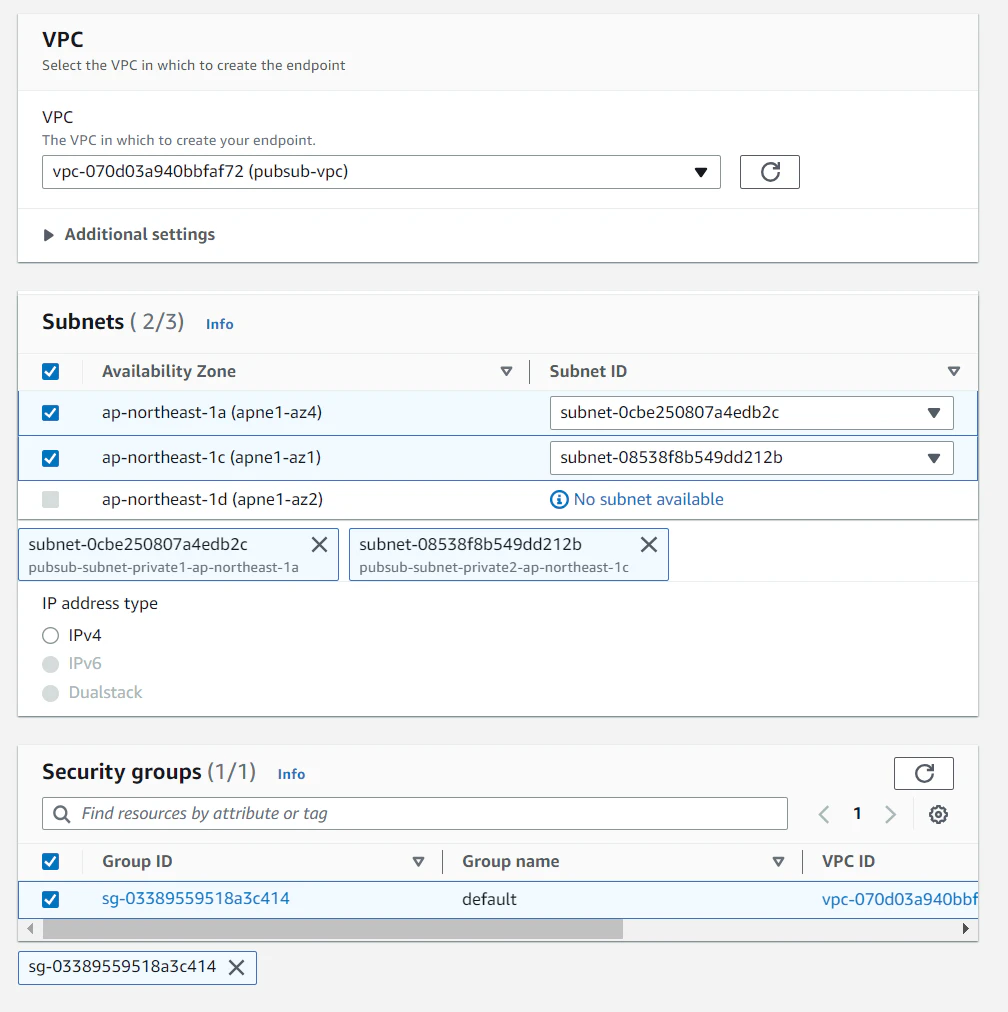1008x1012 pixels.
Task: Open vpc-070d03a940bbf VPC ID link
Action: 900,900
